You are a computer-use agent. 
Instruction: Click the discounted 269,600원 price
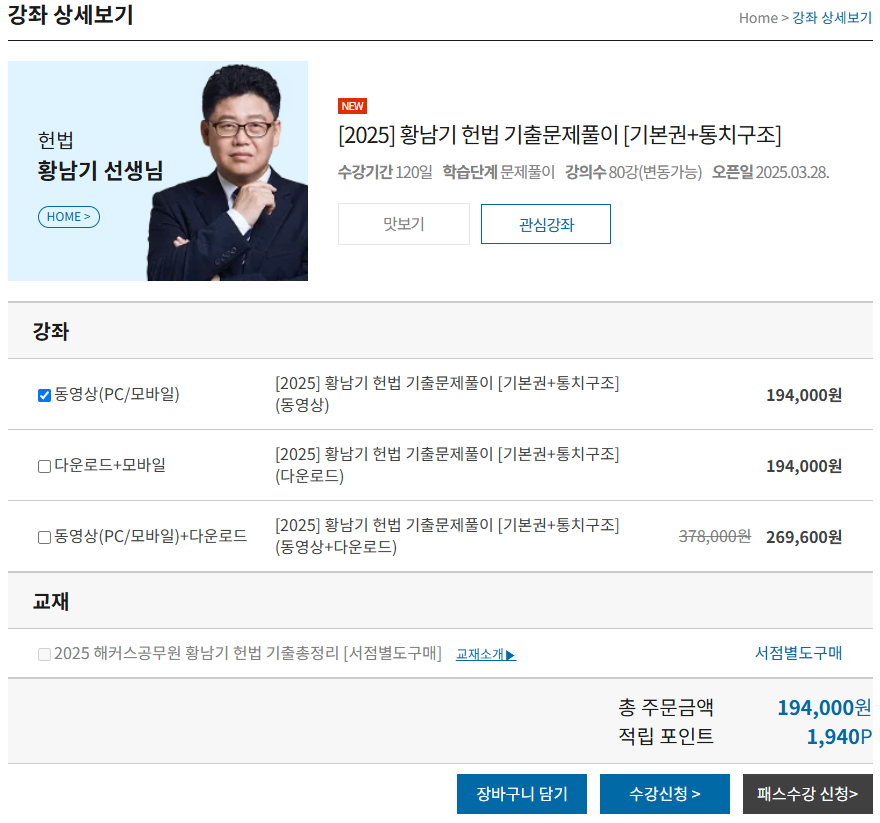[803, 537]
